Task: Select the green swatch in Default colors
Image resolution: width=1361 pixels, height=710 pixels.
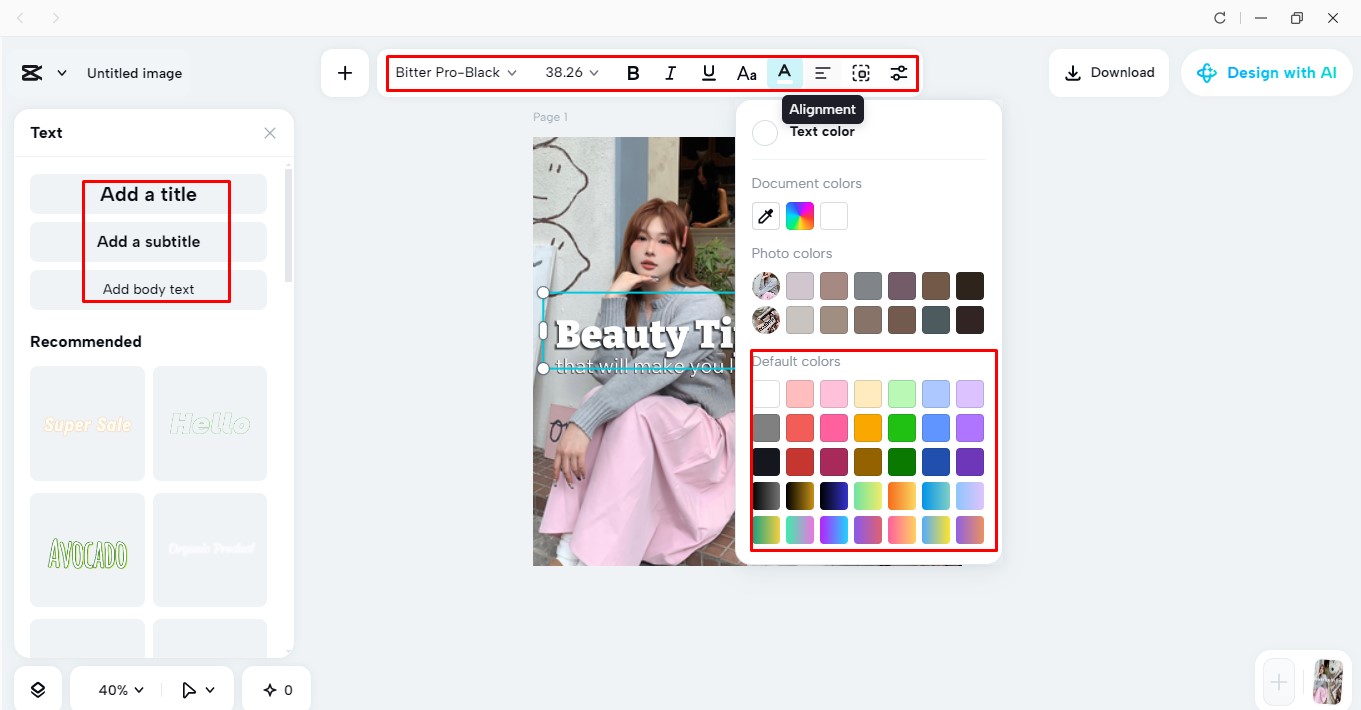Action: (x=902, y=427)
